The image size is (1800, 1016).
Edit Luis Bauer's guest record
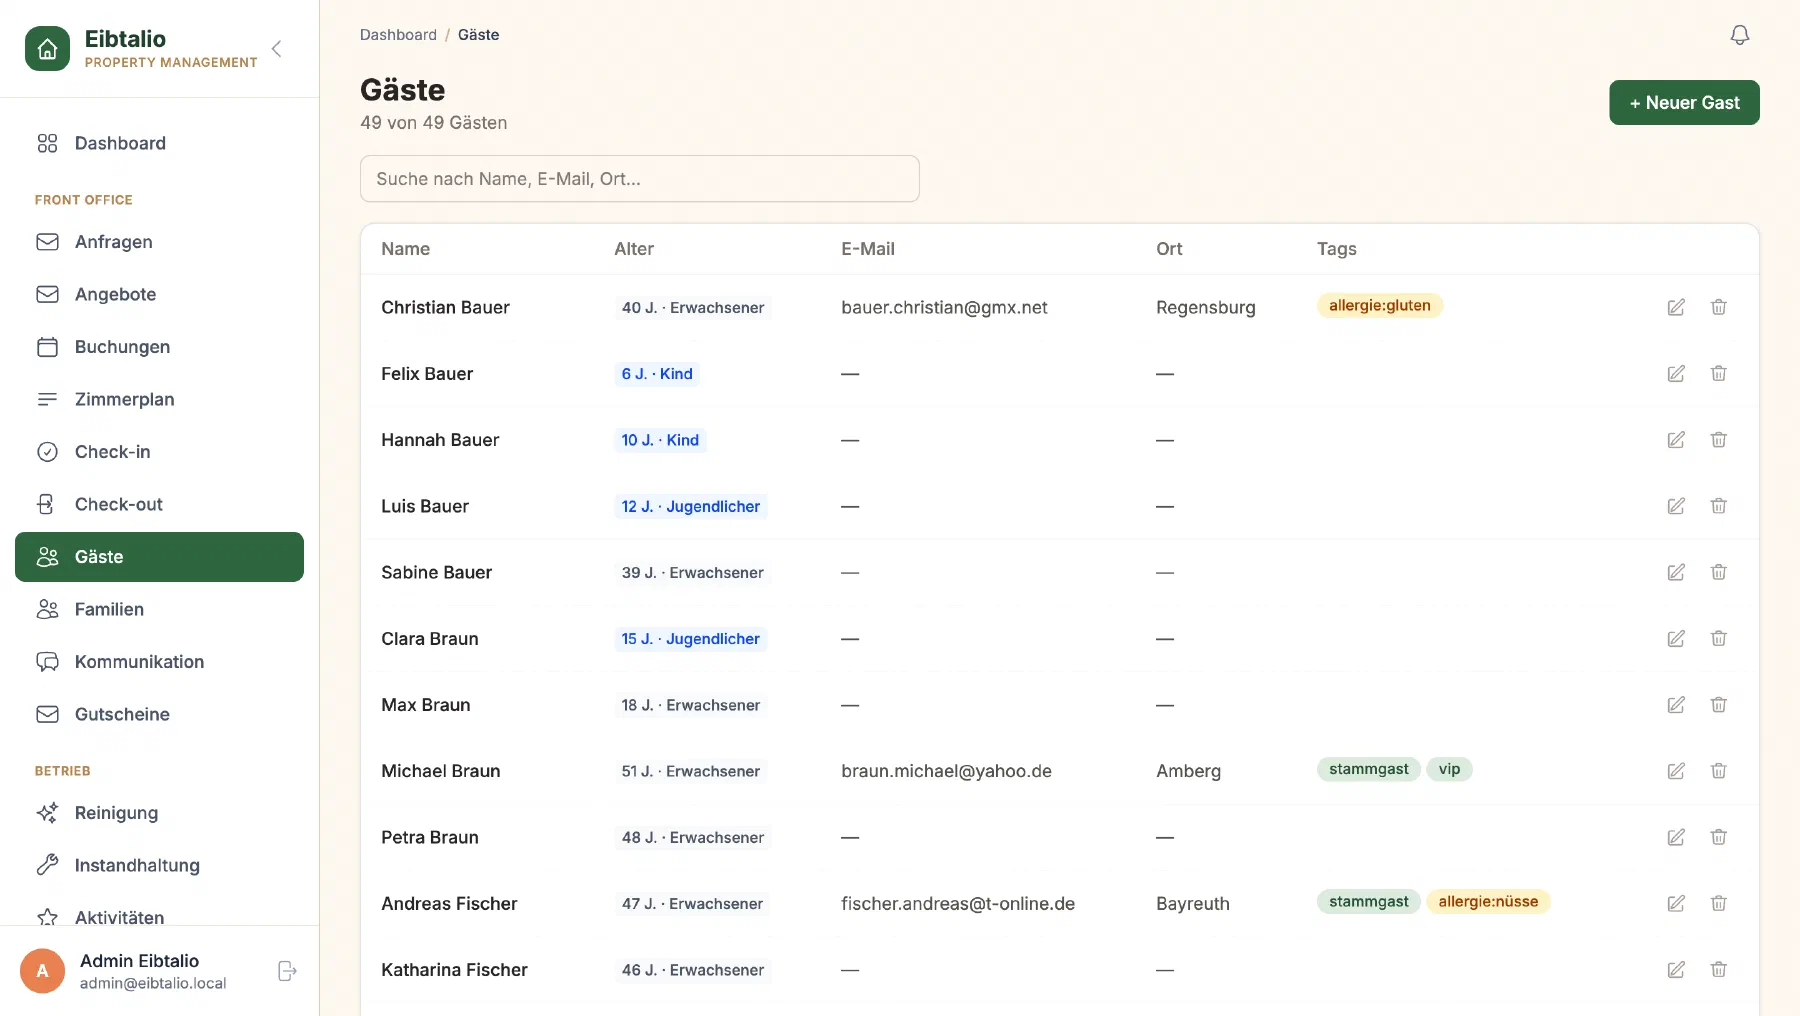(1676, 506)
